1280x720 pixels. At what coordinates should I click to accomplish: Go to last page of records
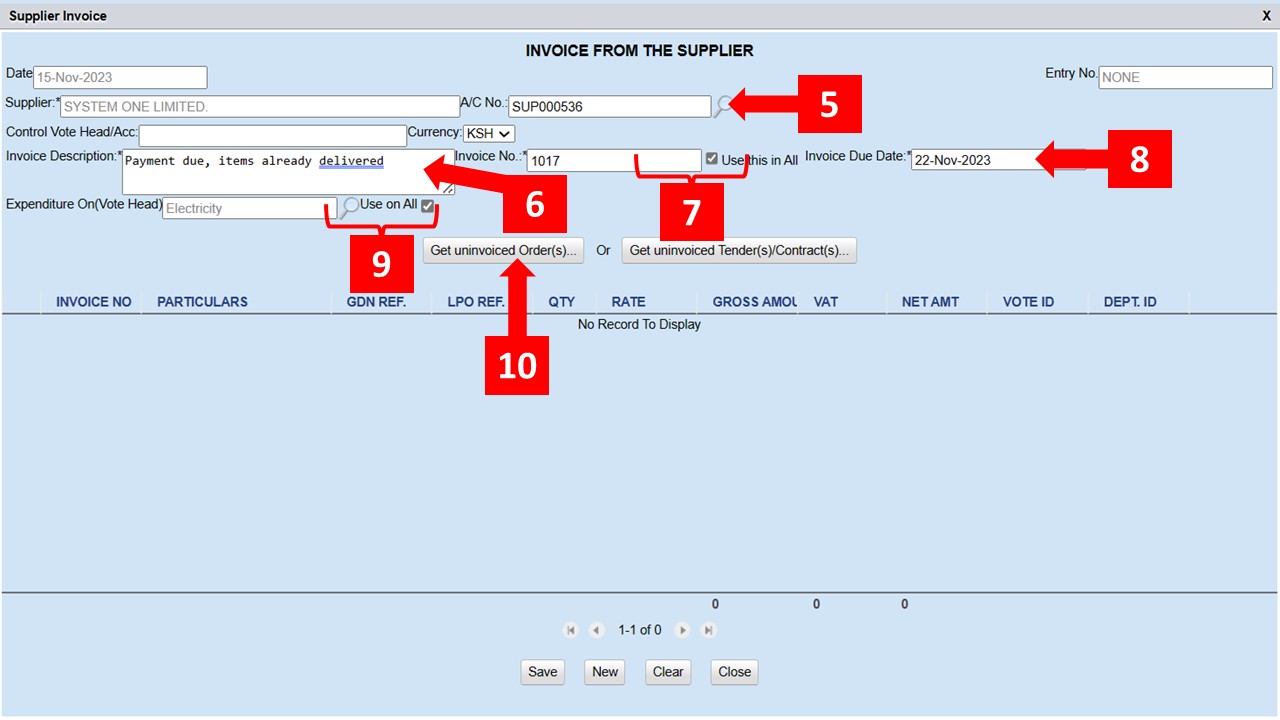click(x=709, y=630)
